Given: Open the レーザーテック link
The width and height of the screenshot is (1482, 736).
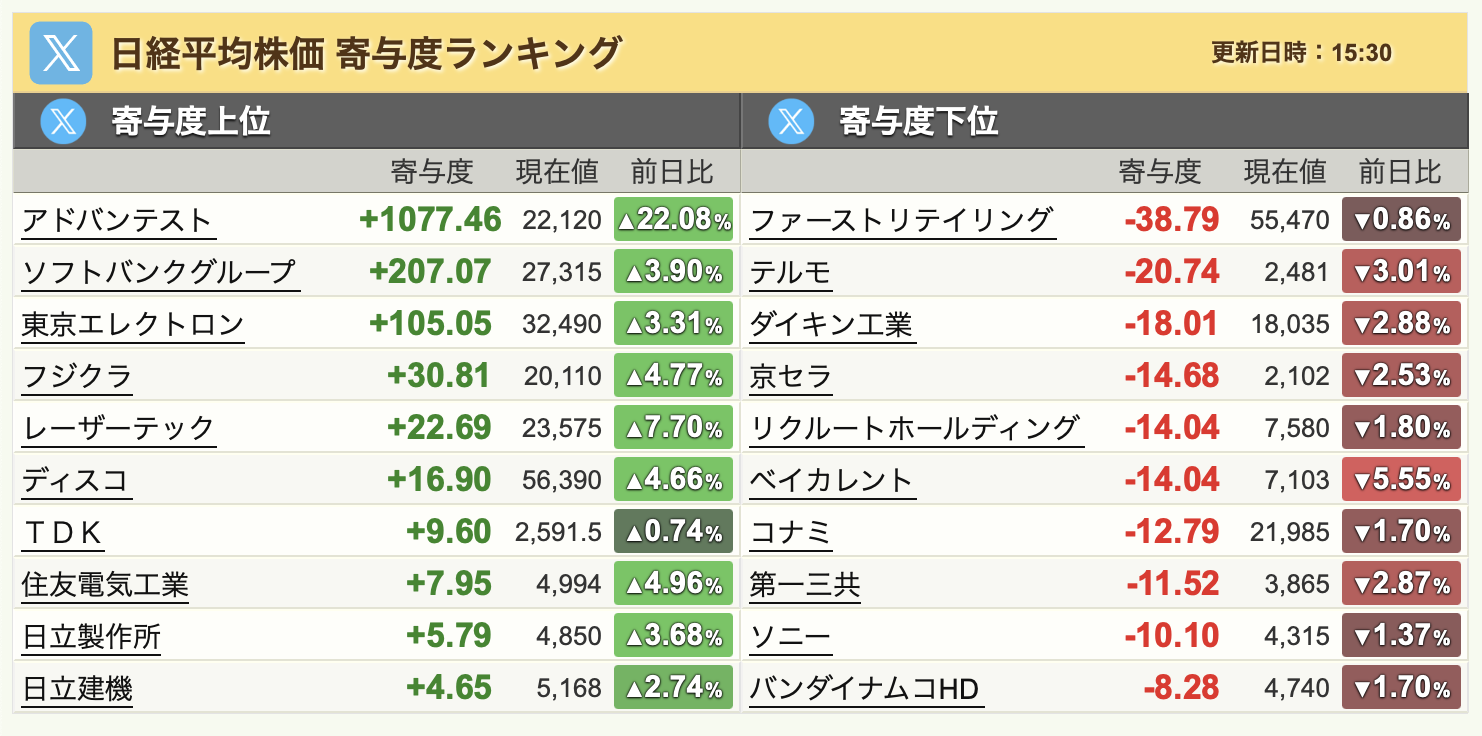Looking at the screenshot, I should (118, 428).
